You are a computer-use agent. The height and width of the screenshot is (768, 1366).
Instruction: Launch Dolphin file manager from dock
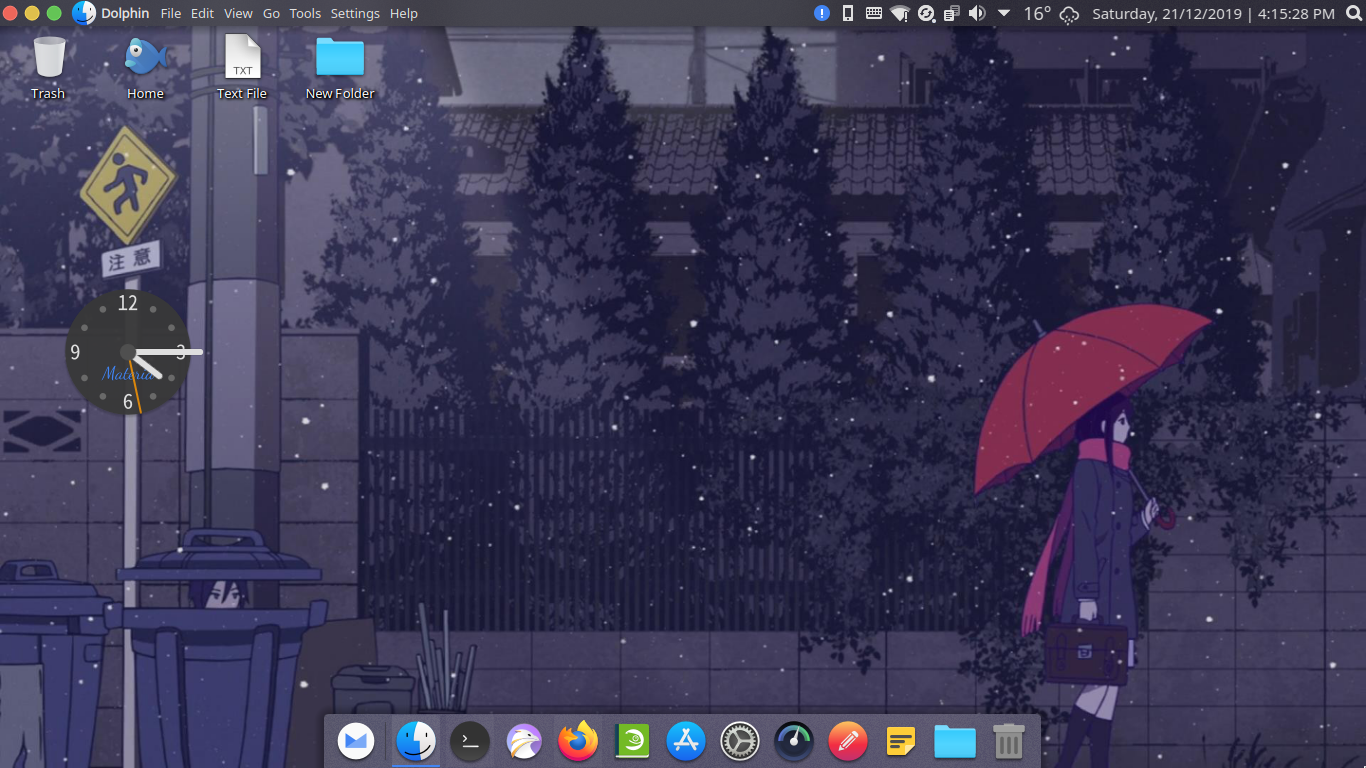(x=415, y=741)
